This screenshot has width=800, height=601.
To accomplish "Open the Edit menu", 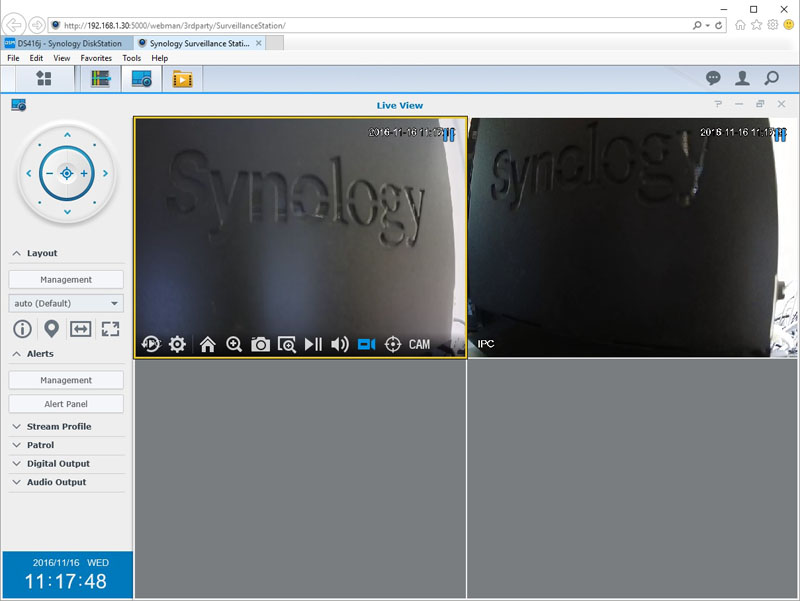I will 36,58.
